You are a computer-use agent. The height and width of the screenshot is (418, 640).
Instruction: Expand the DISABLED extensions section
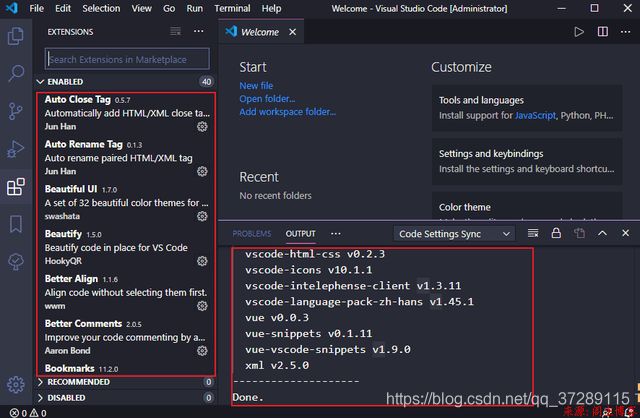point(126,398)
